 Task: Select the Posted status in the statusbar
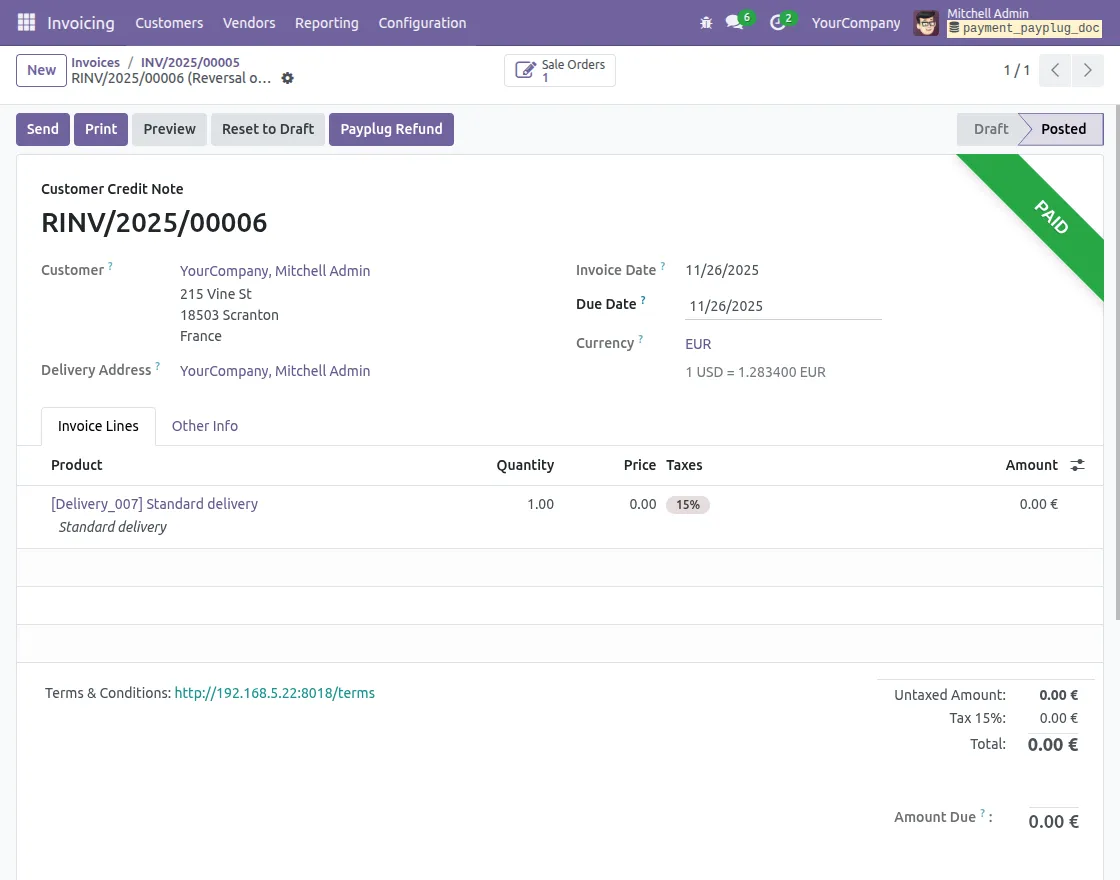pos(1062,129)
